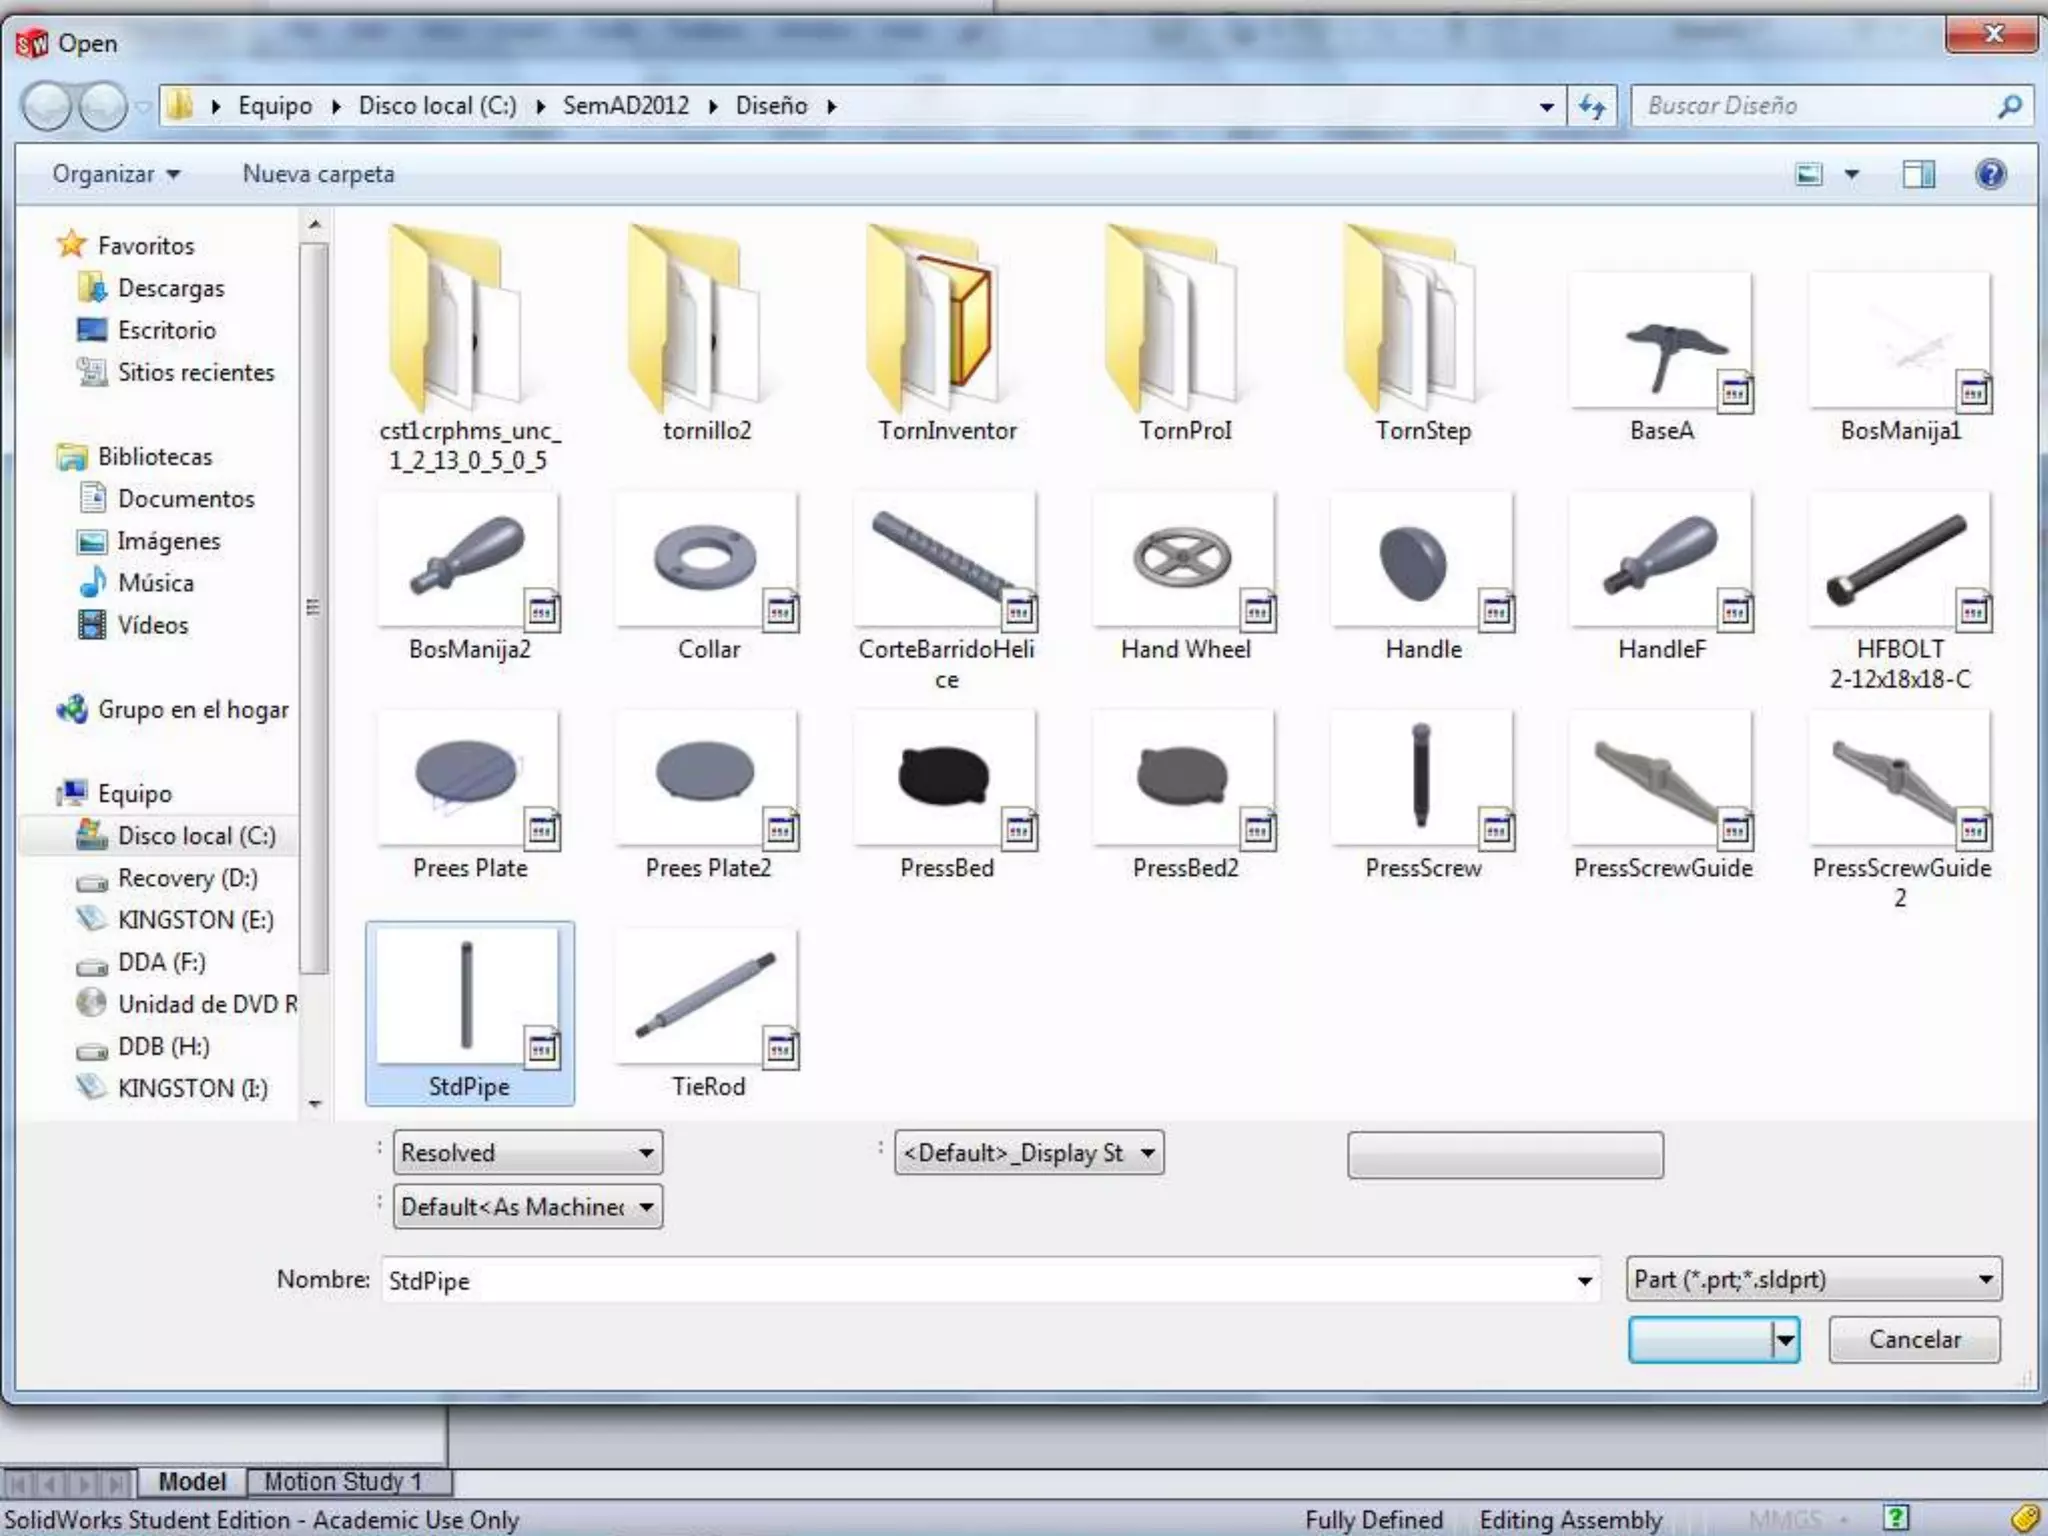The height and width of the screenshot is (1536, 2048).
Task: Toggle the preview pane icon
Action: point(1917,174)
